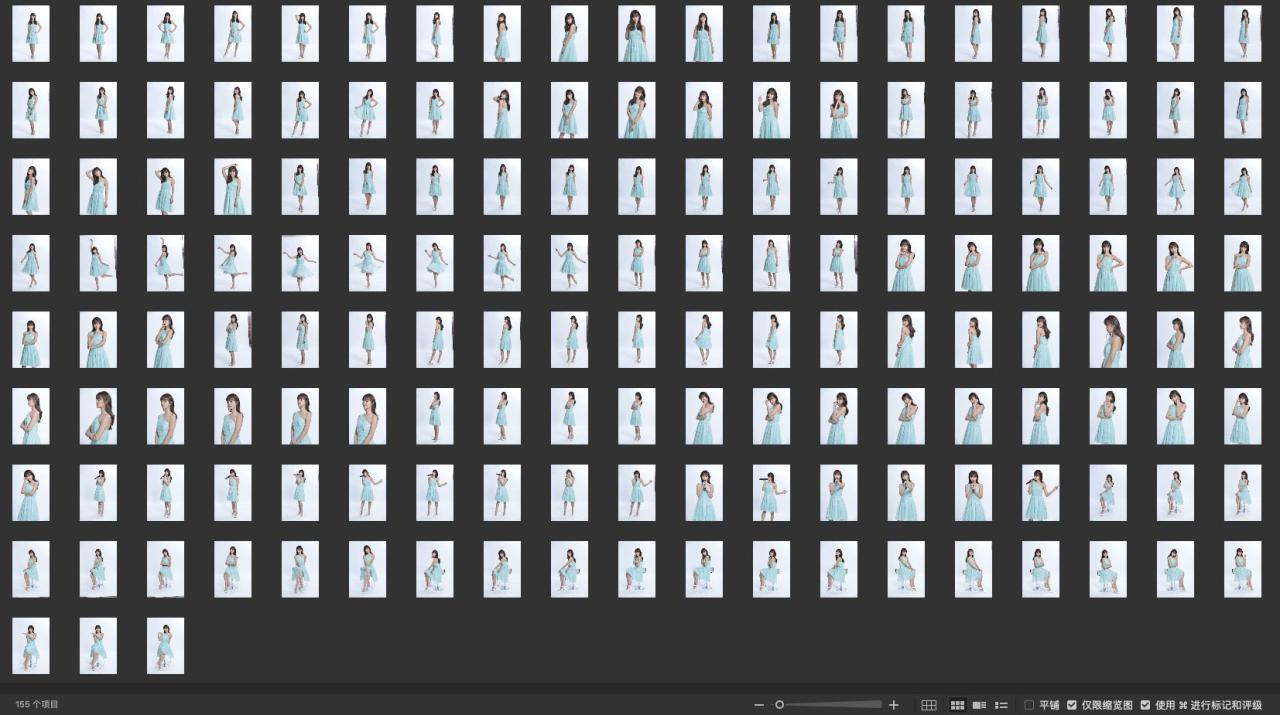Select the last thumbnail in the top row

[1242, 34]
